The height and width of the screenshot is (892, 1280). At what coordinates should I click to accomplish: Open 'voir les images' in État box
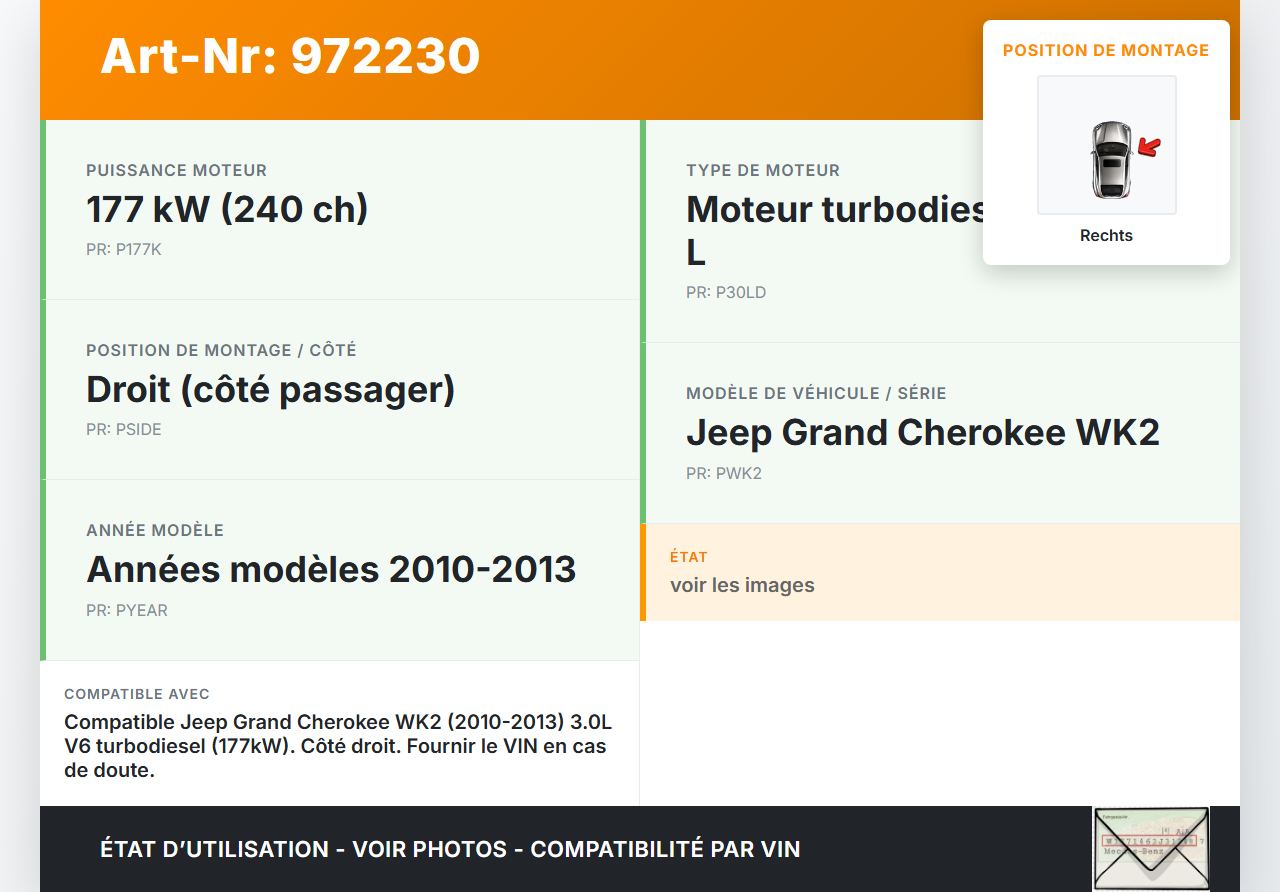[x=742, y=585]
